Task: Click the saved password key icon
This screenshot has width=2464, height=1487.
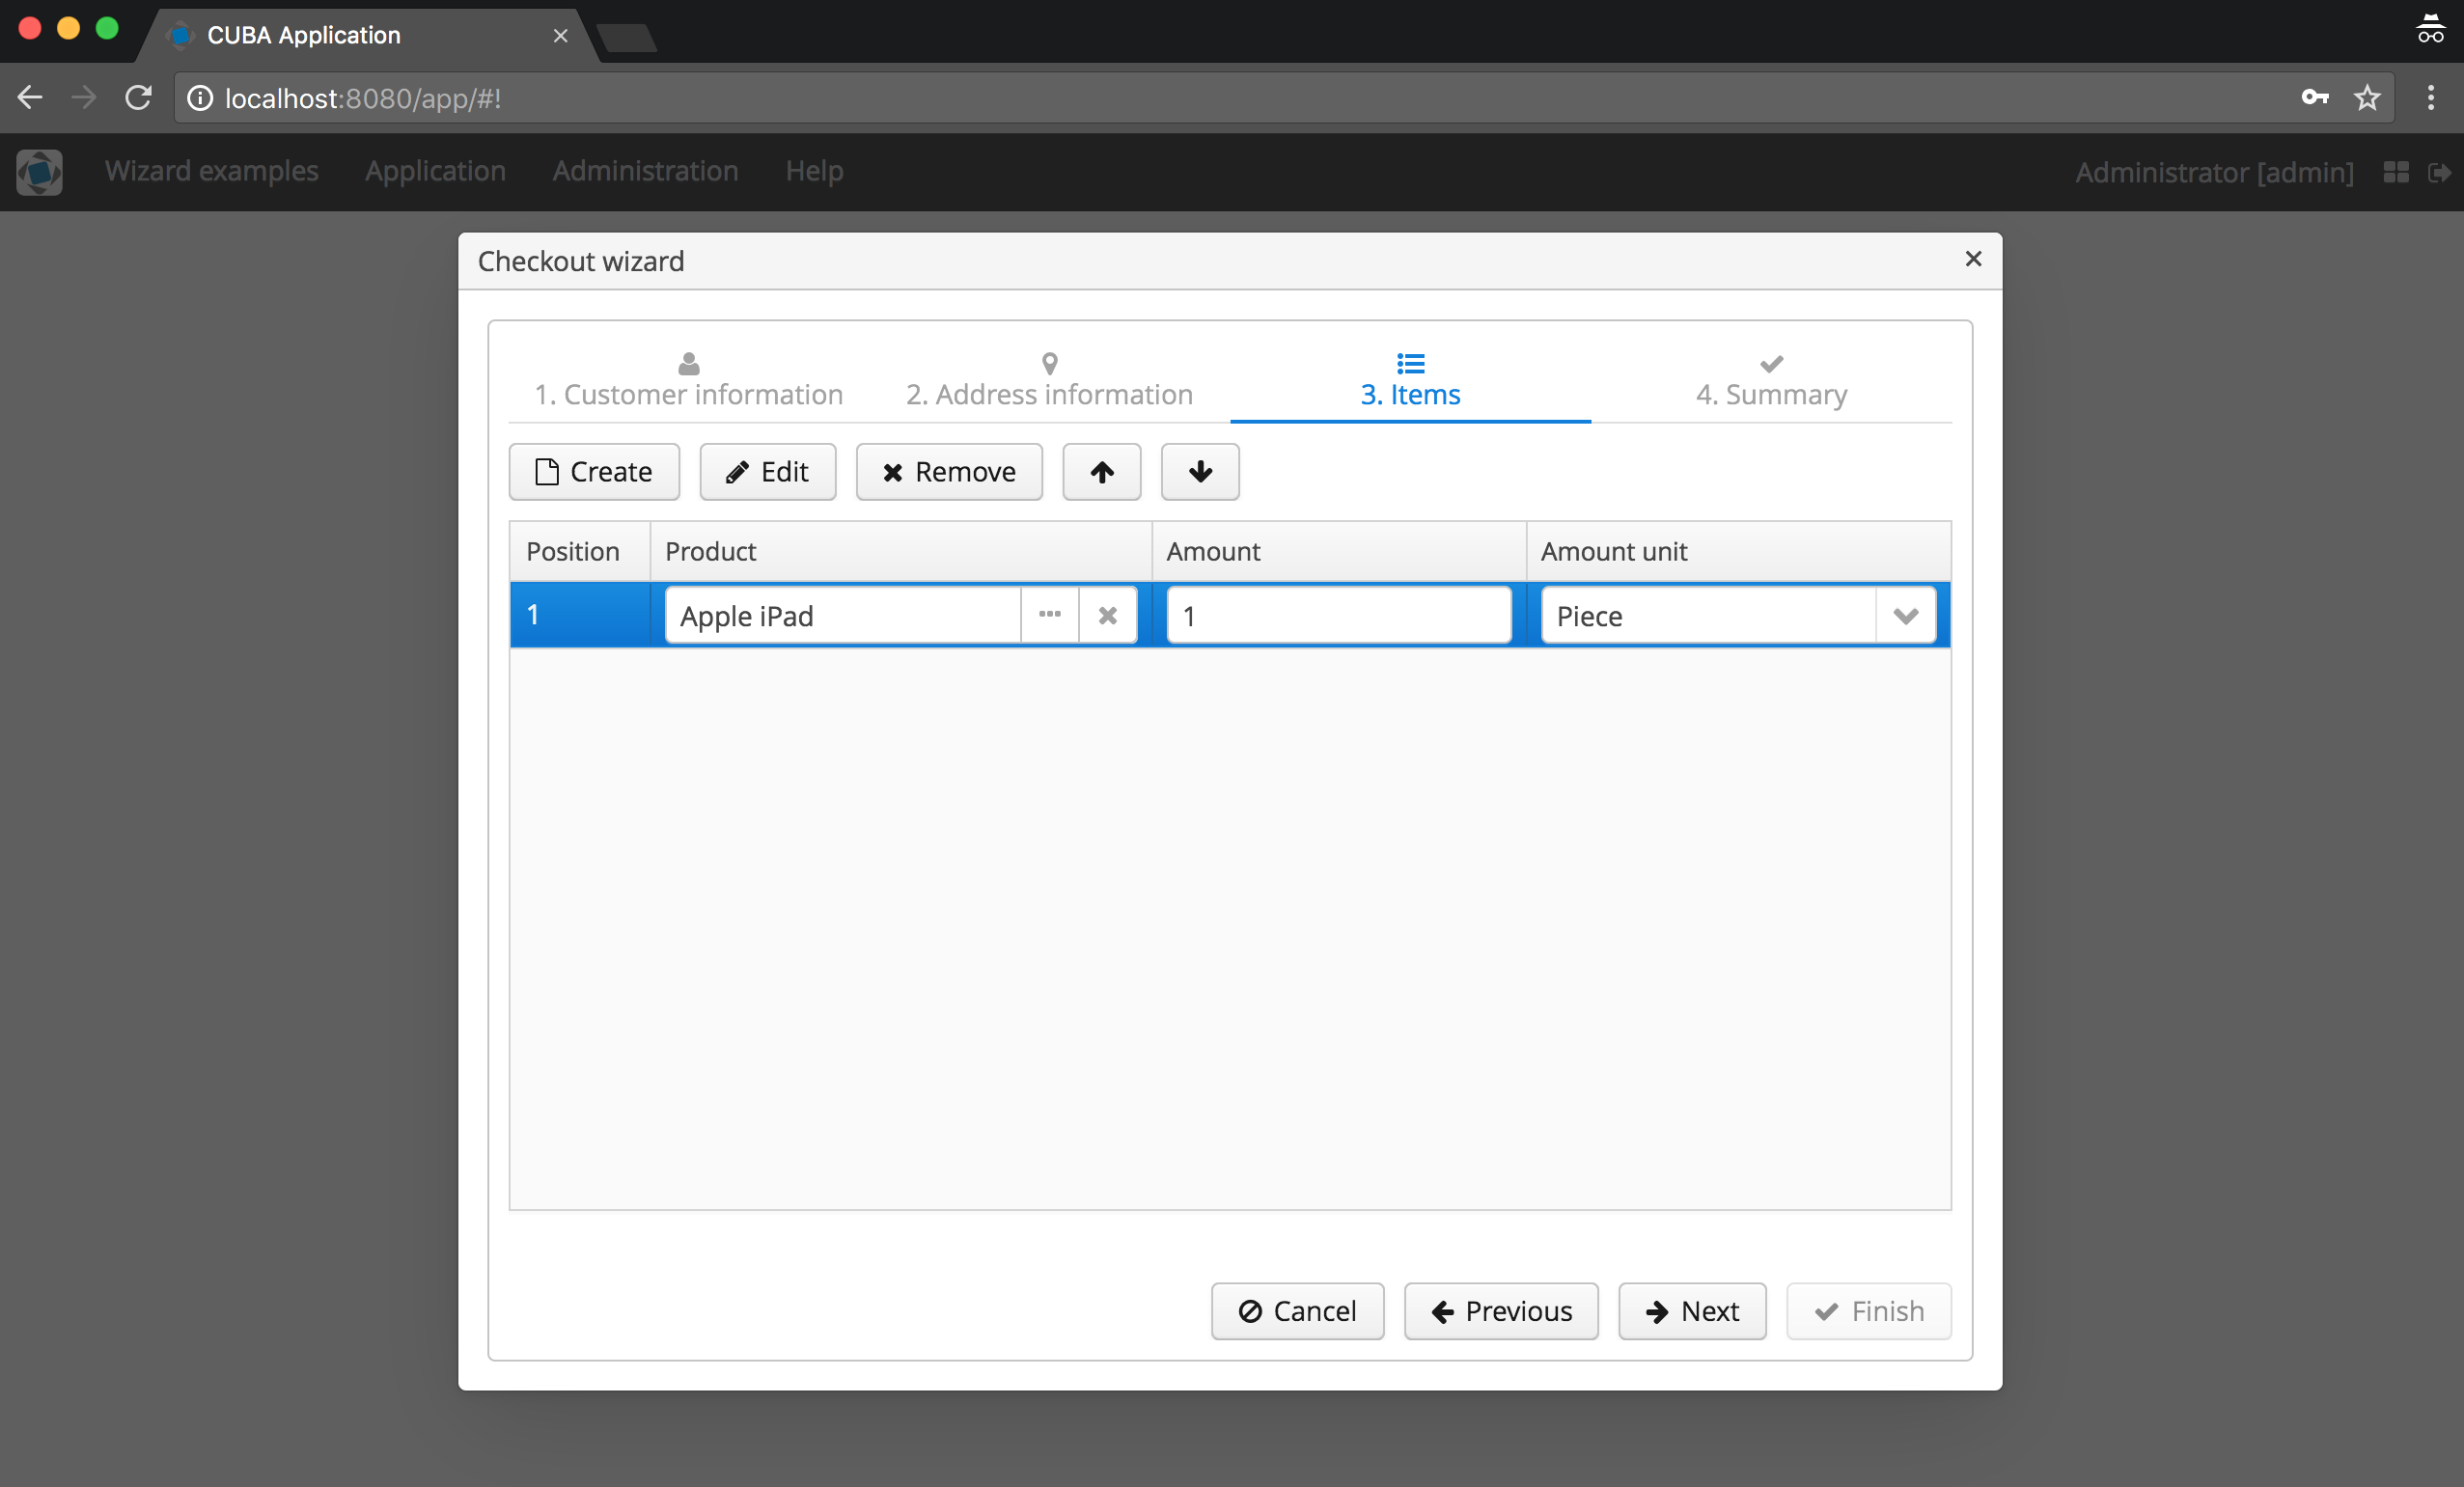Action: [2314, 98]
